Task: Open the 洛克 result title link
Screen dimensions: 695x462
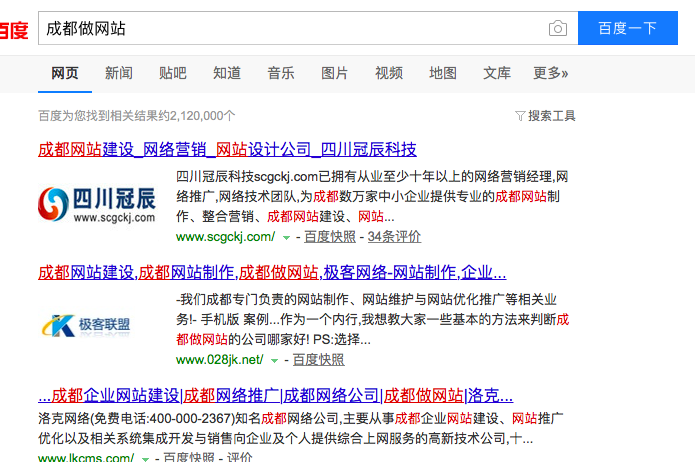Action: (x=276, y=395)
